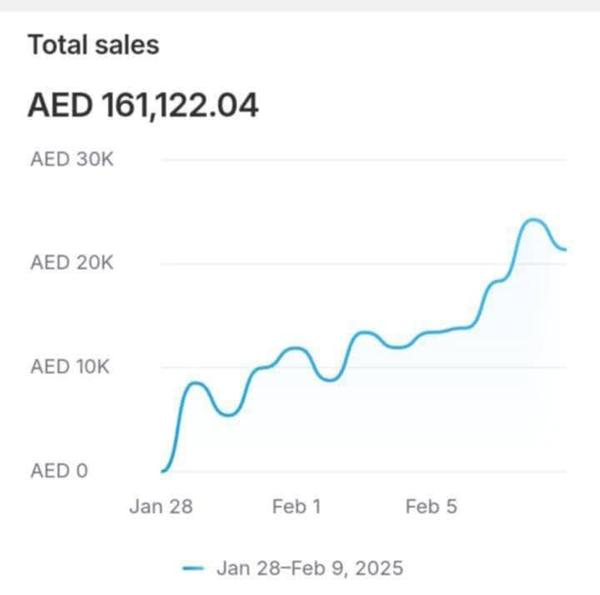
Task: Click the sales line's starting point at AED 0
Action: point(163,470)
